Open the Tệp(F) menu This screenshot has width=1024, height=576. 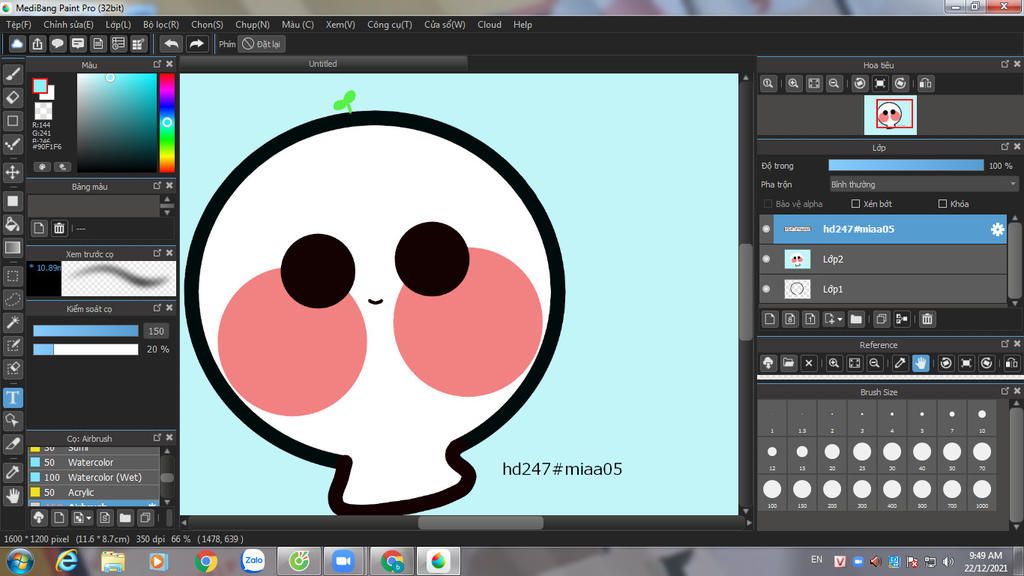(x=18, y=25)
